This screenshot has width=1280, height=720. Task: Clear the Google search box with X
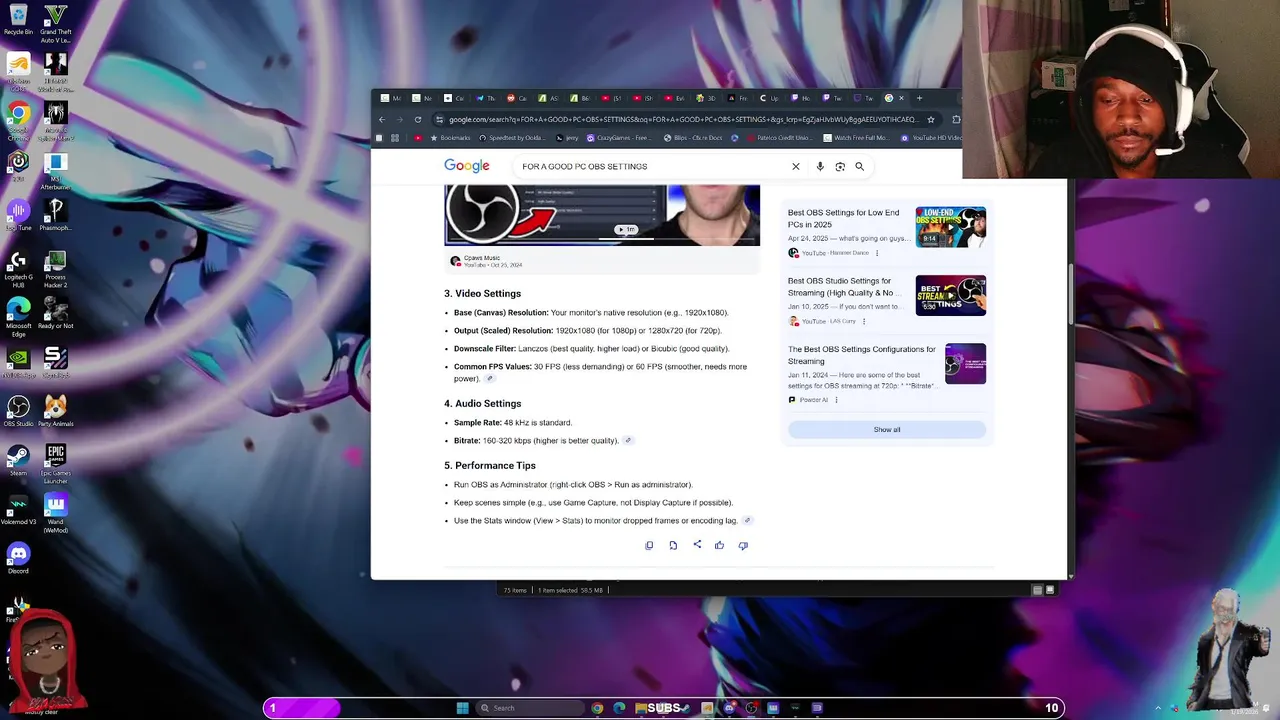click(x=796, y=167)
